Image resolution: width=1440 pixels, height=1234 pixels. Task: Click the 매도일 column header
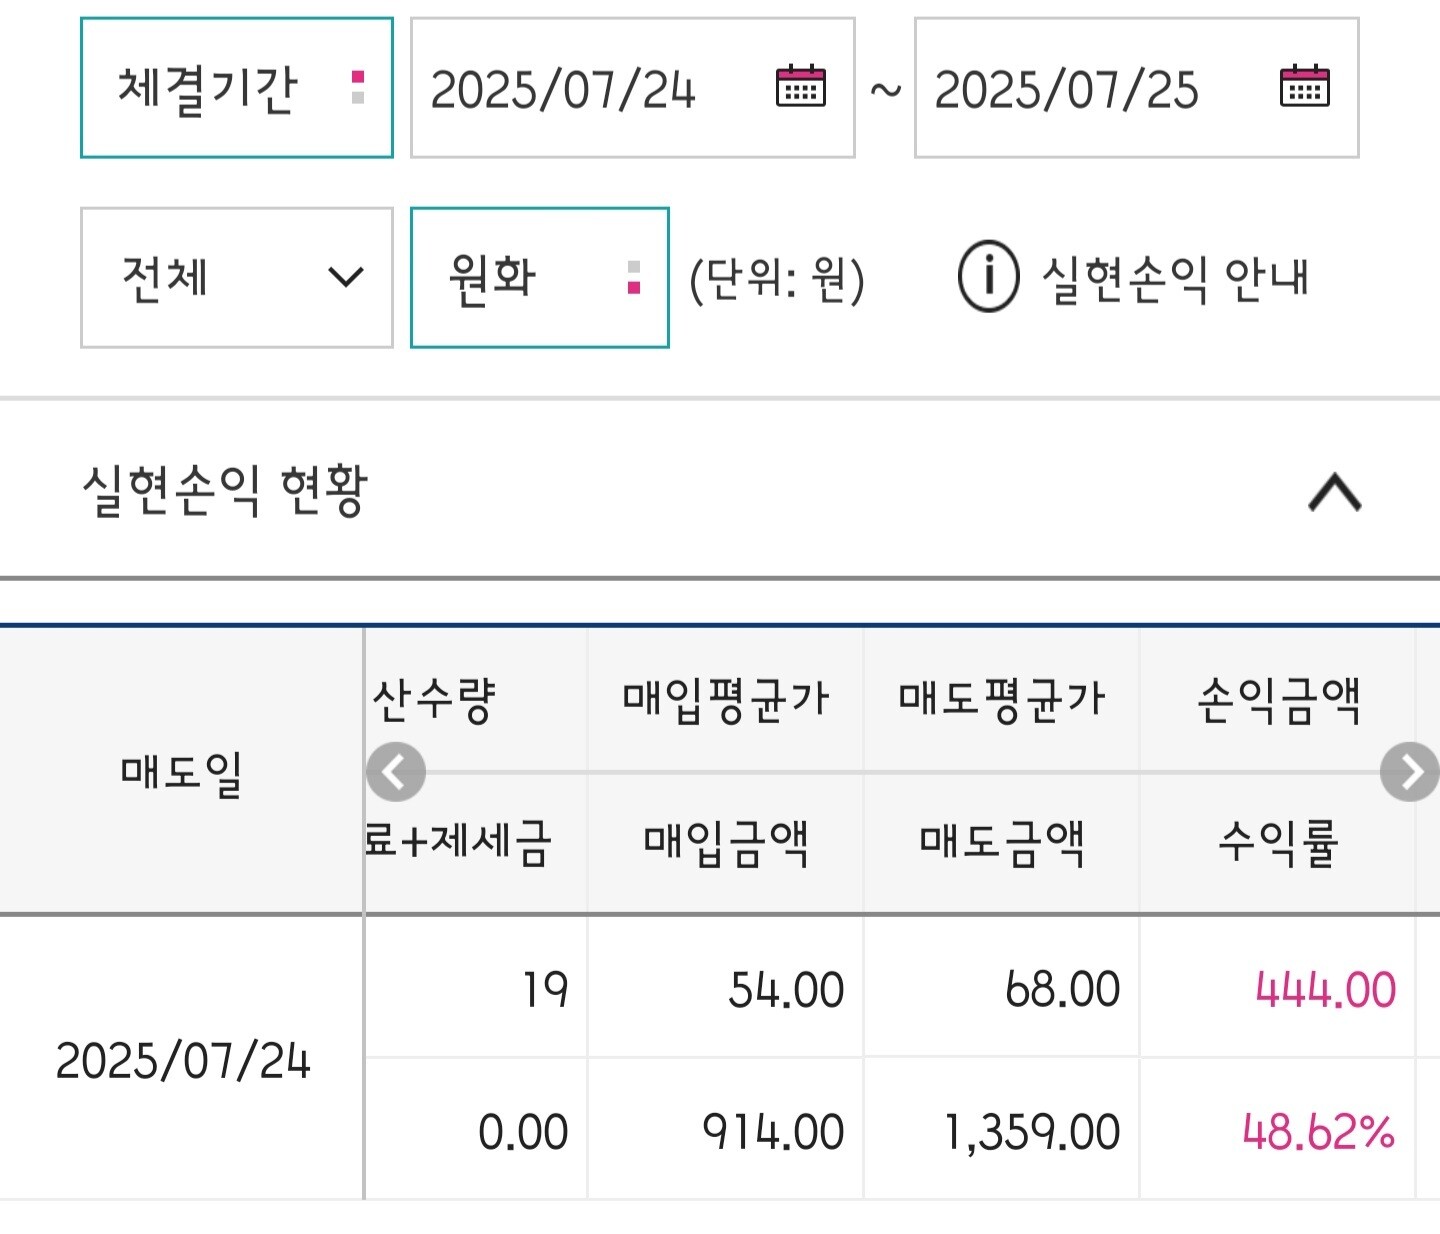coord(182,771)
